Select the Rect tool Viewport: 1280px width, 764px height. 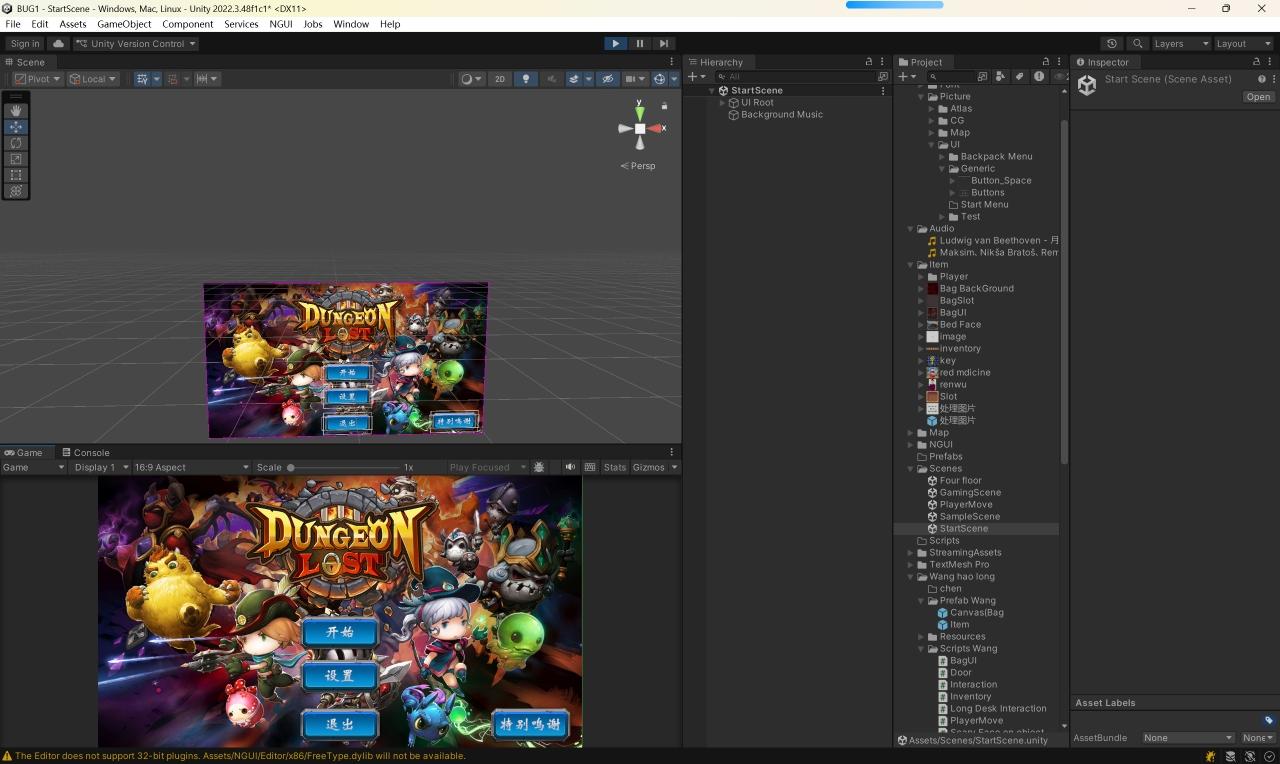point(16,175)
